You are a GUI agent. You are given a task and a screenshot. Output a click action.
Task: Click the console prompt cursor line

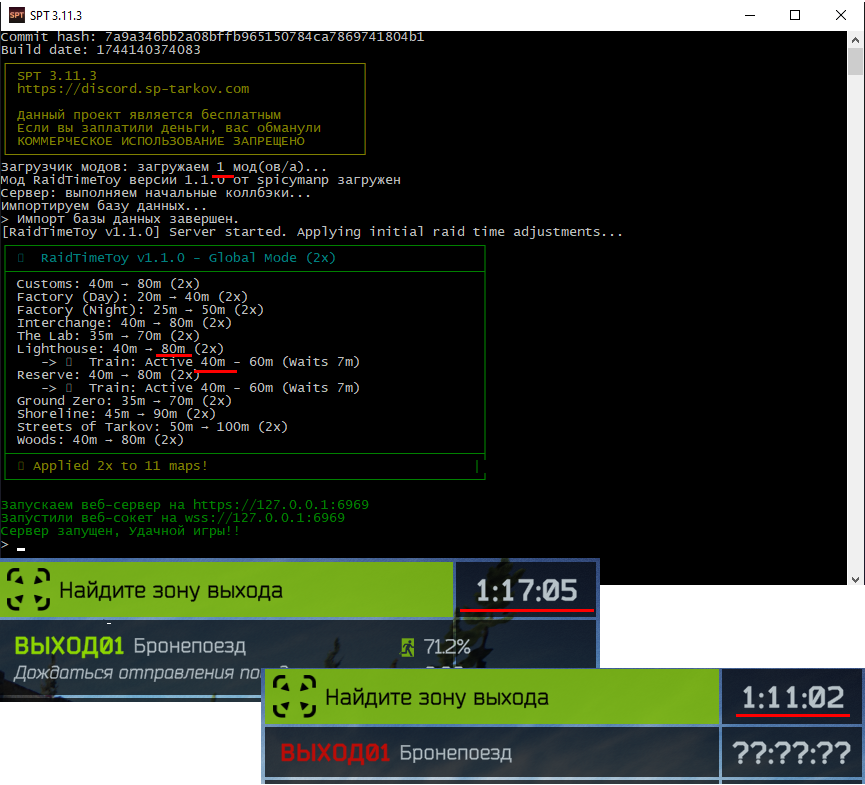pos(13,546)
